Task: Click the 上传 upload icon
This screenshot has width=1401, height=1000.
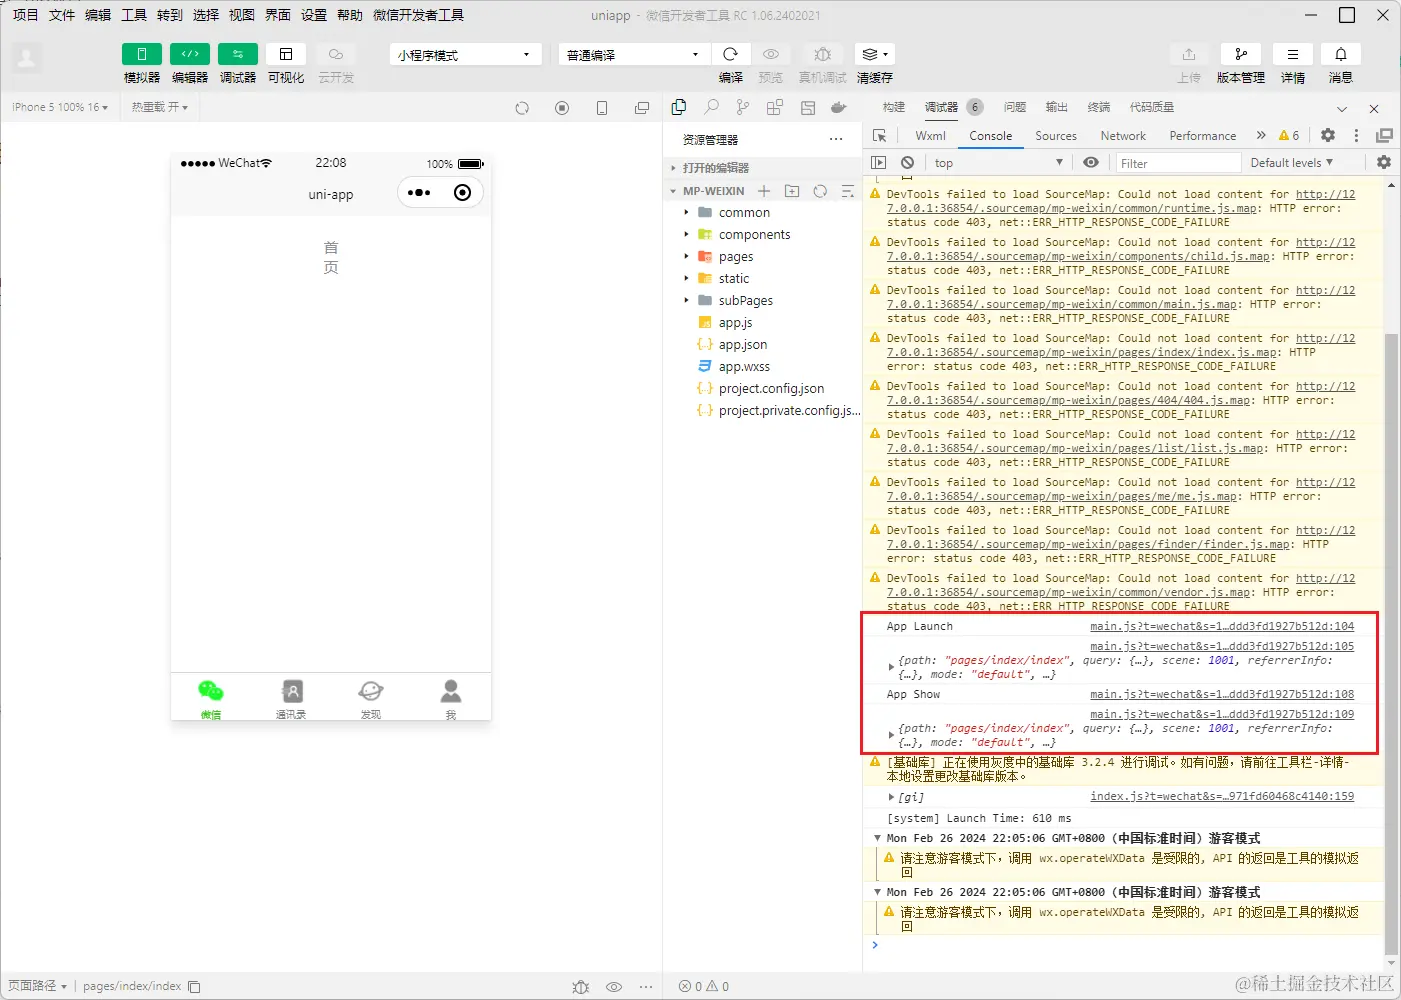Action: [1188, 54]
